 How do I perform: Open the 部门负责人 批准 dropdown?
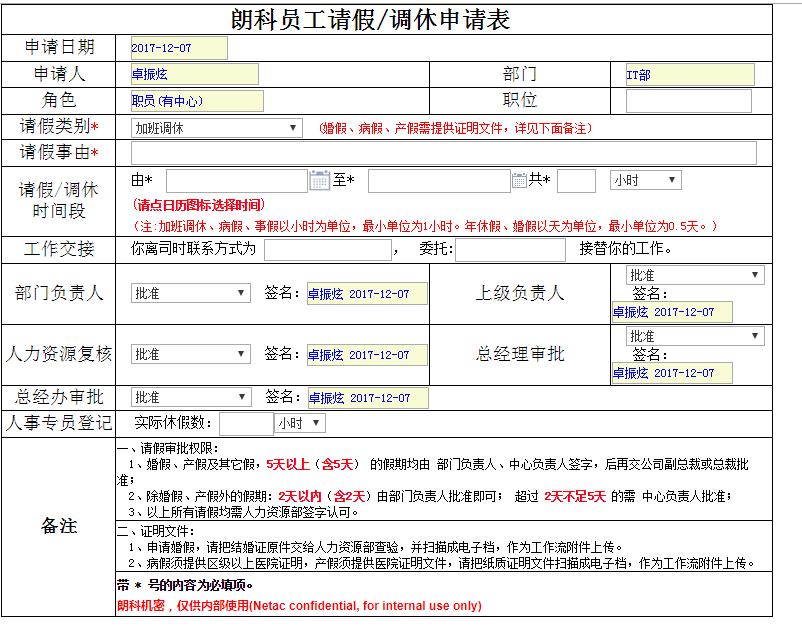coord(191,294)
